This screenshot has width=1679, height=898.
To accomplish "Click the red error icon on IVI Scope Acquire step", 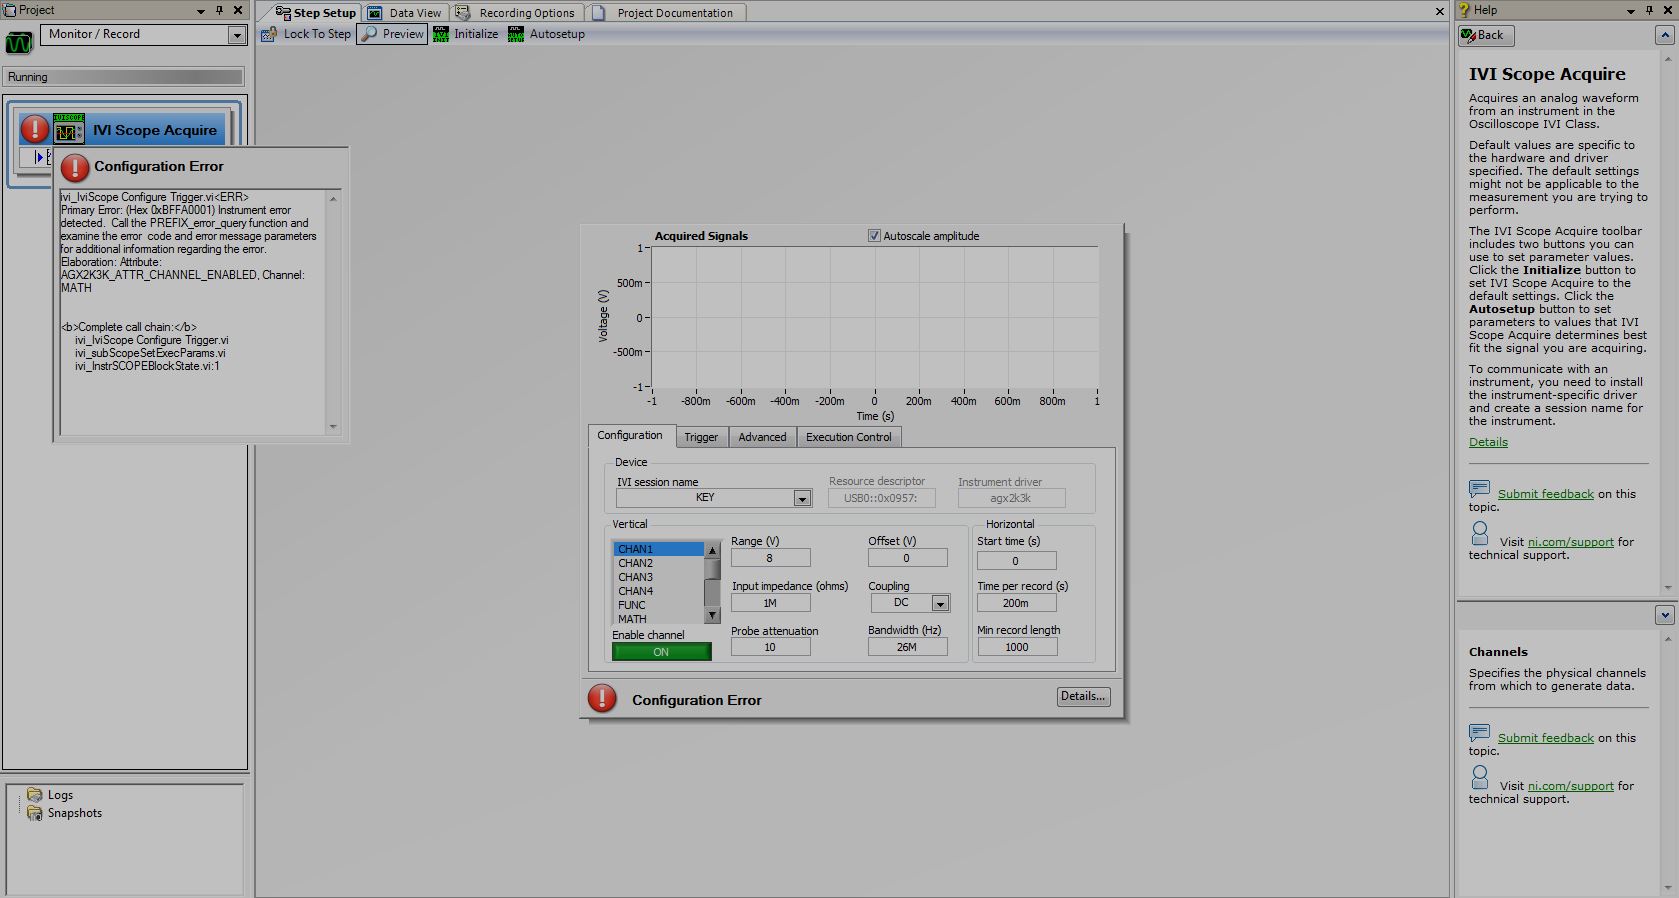I will point(35,129).
